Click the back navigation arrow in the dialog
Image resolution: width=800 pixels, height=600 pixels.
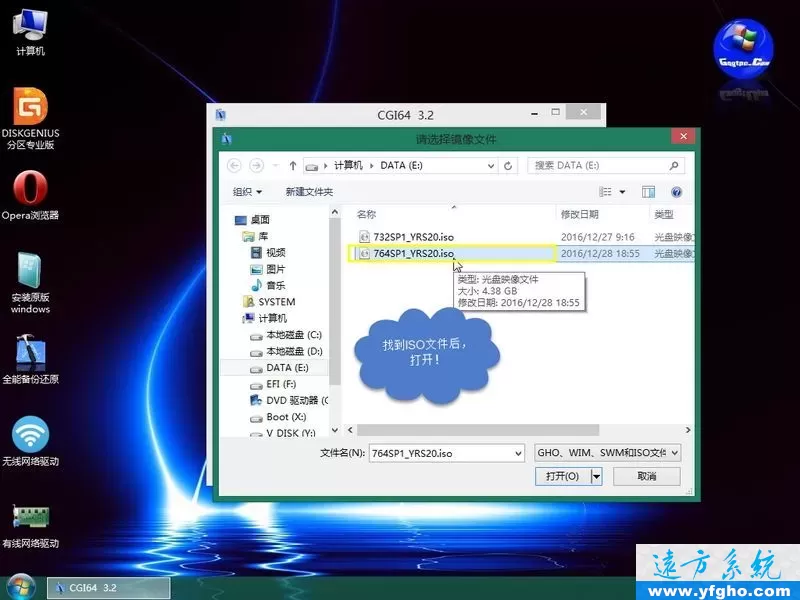coord(234,165)
